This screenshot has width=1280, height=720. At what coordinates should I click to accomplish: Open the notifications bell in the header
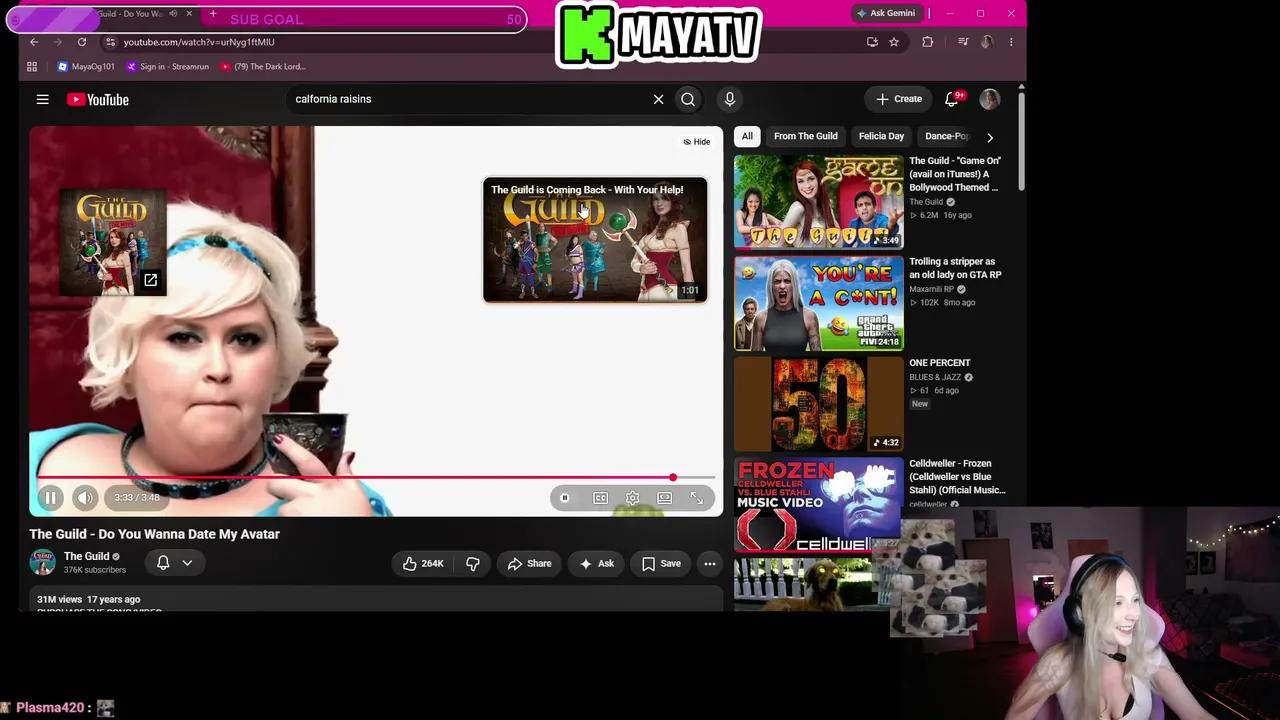pyautogui.click(x=952, y=99)
